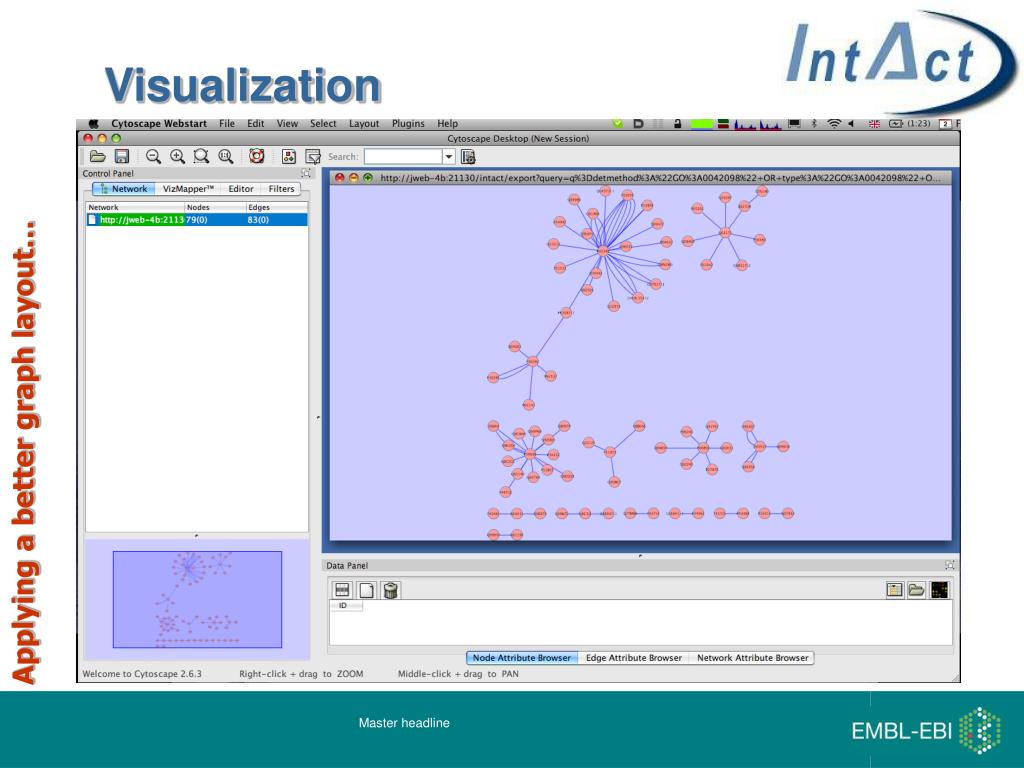Click the Wi-Fi status icon in menu bar

[834, 123]
